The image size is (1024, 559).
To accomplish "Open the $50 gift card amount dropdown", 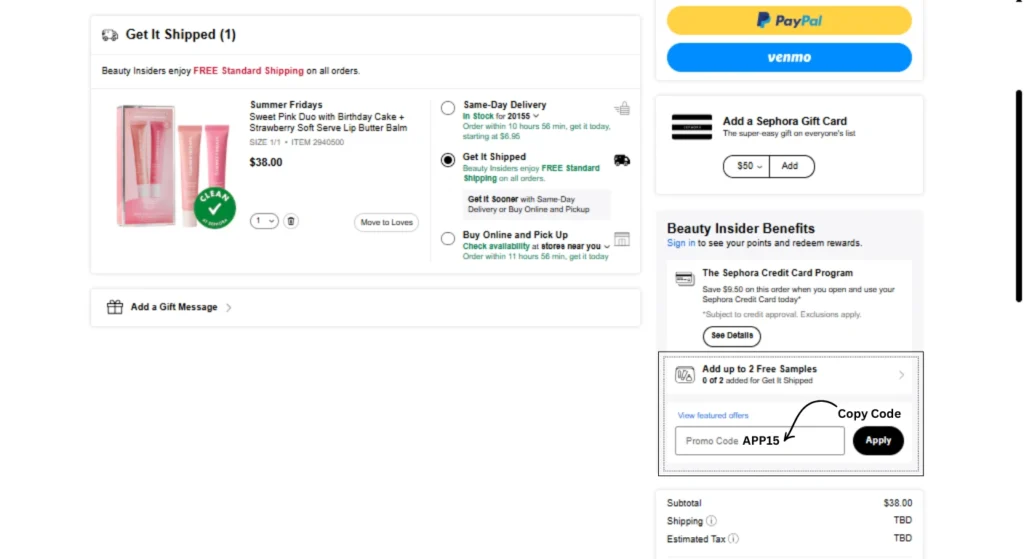I will (746, 166).
